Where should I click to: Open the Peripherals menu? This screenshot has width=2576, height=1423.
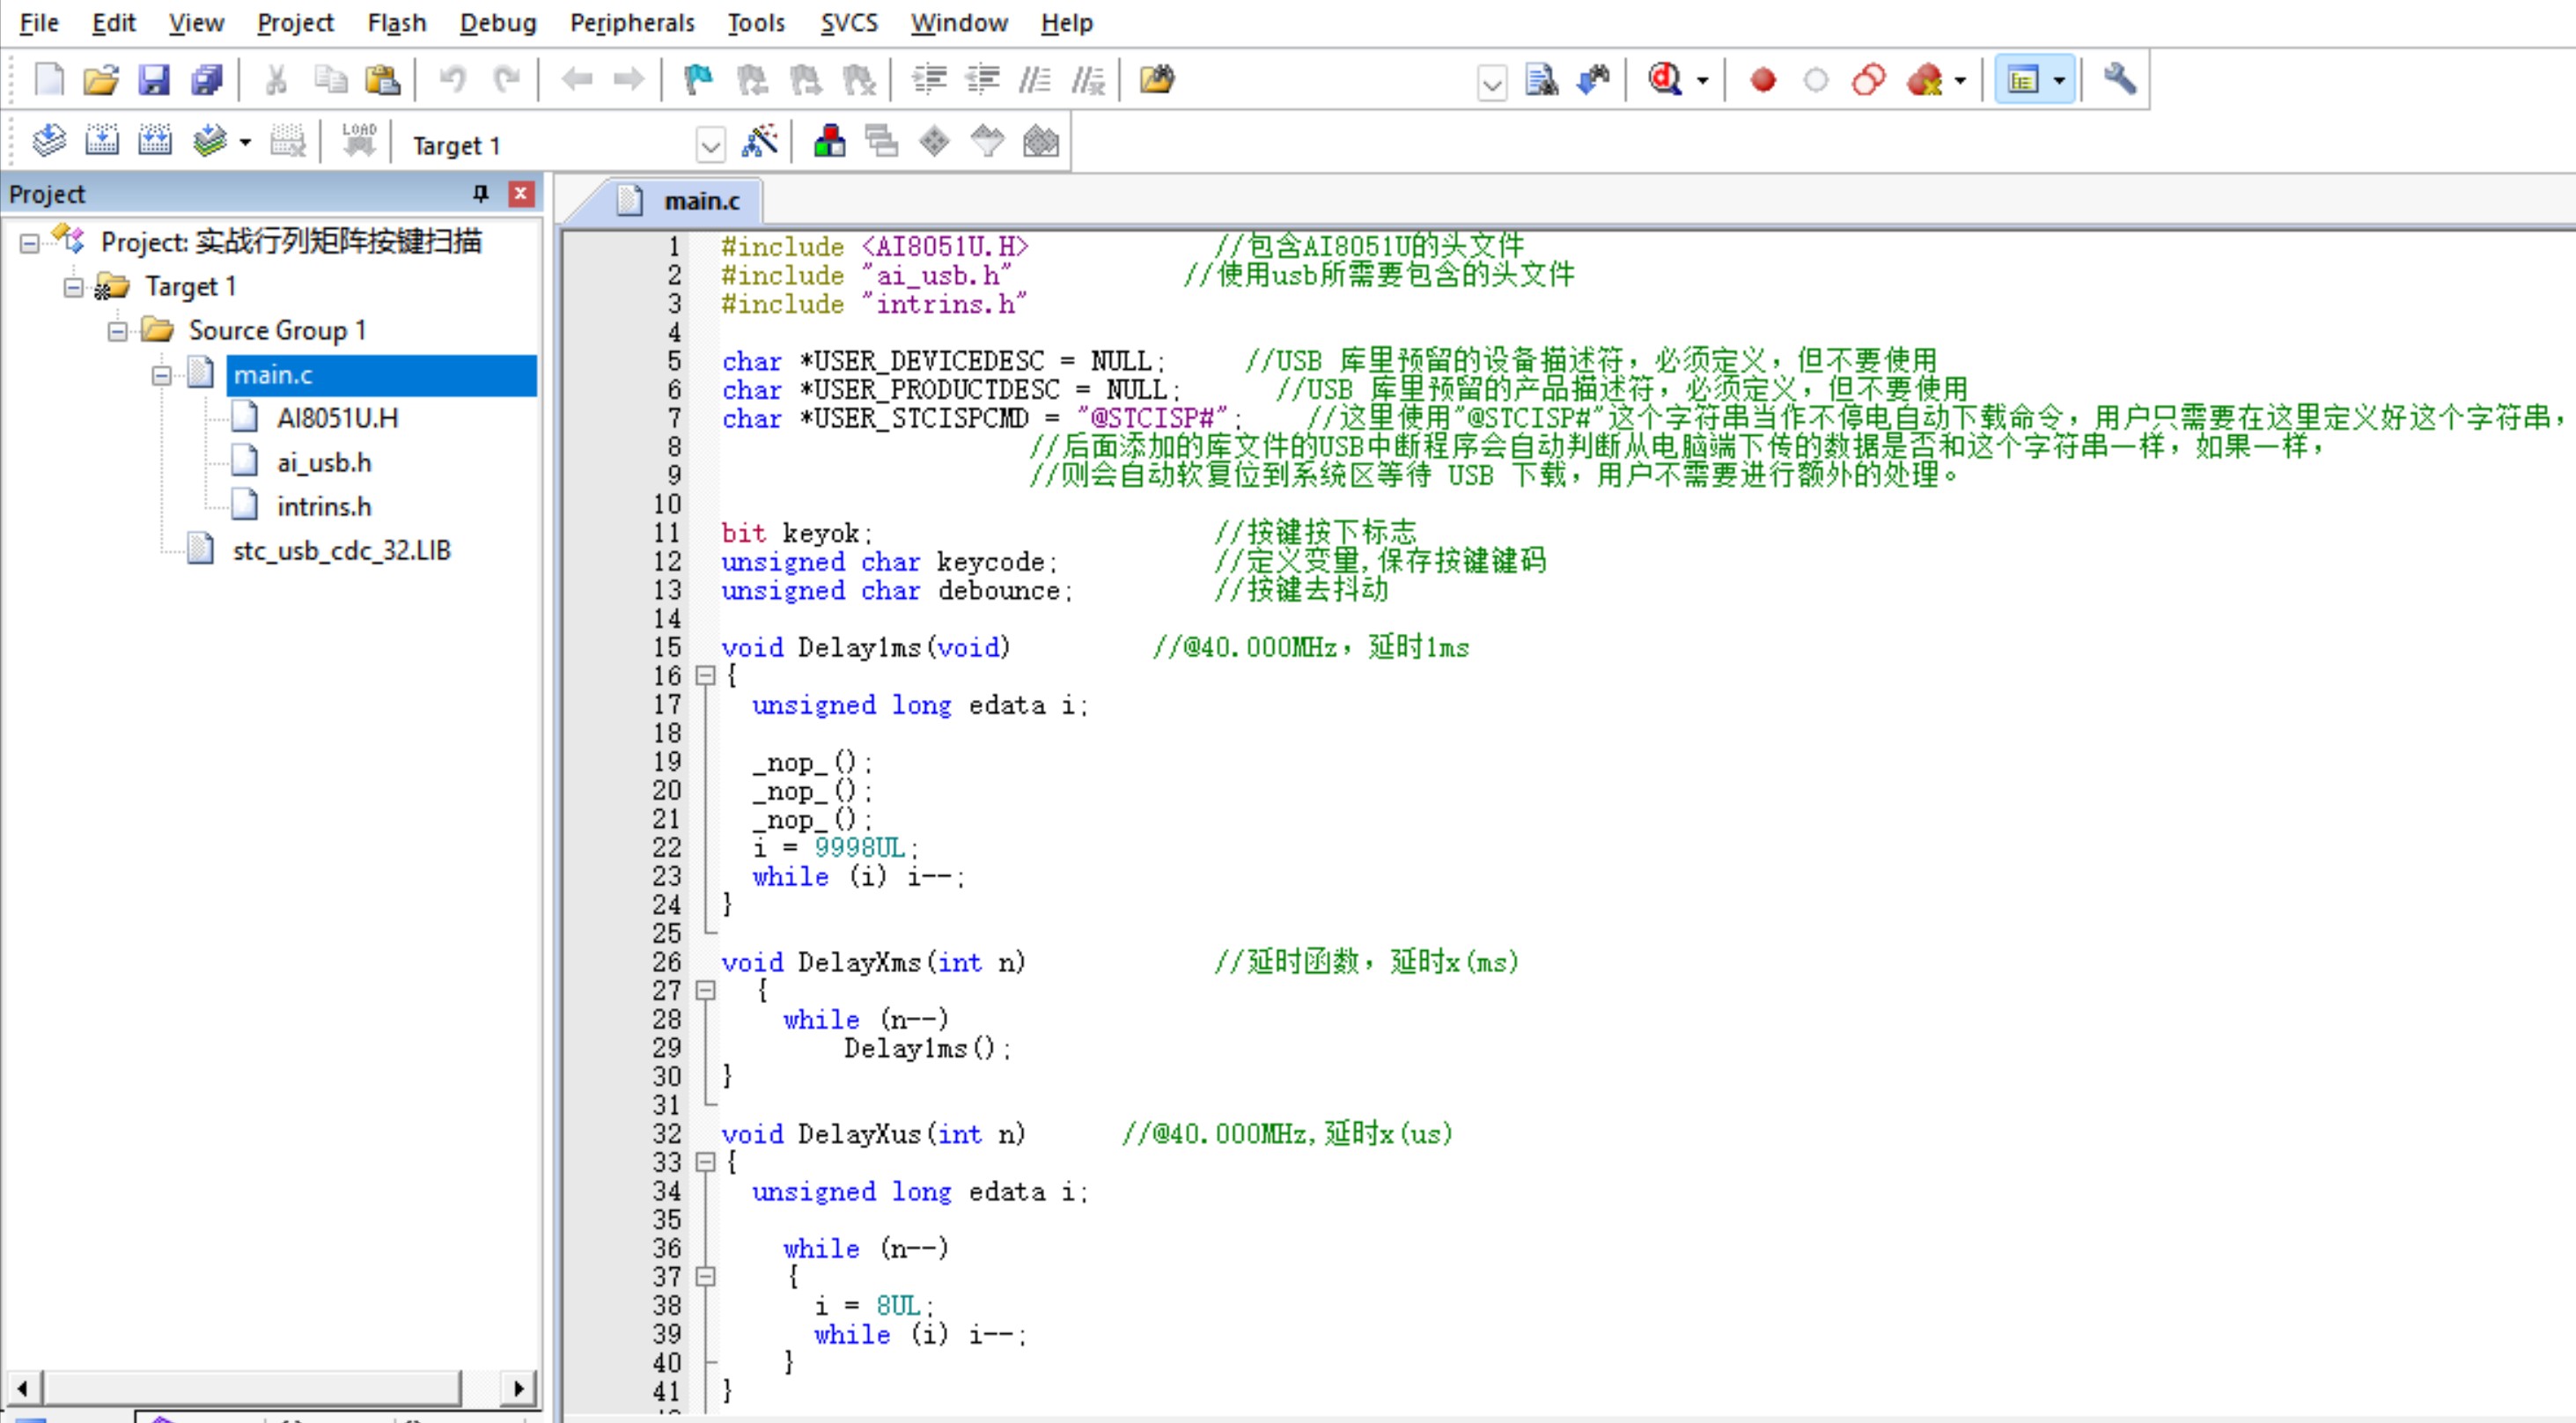pyautogui.click(x=632, y=22)
